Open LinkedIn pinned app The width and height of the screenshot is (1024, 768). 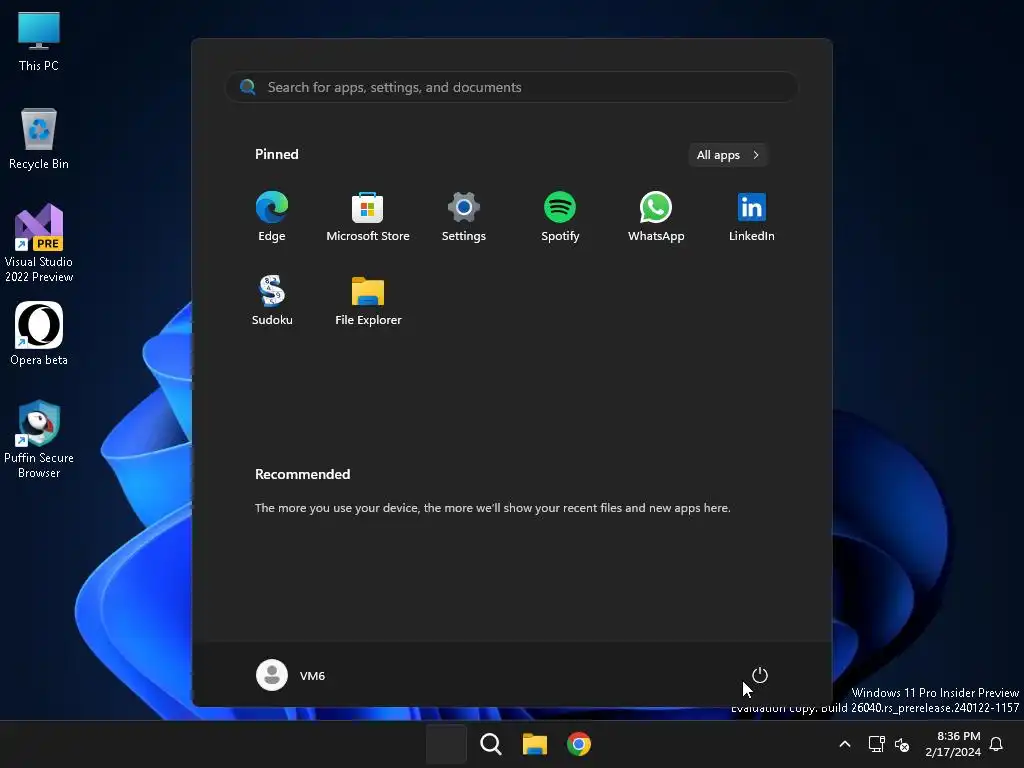click(752, 217)
